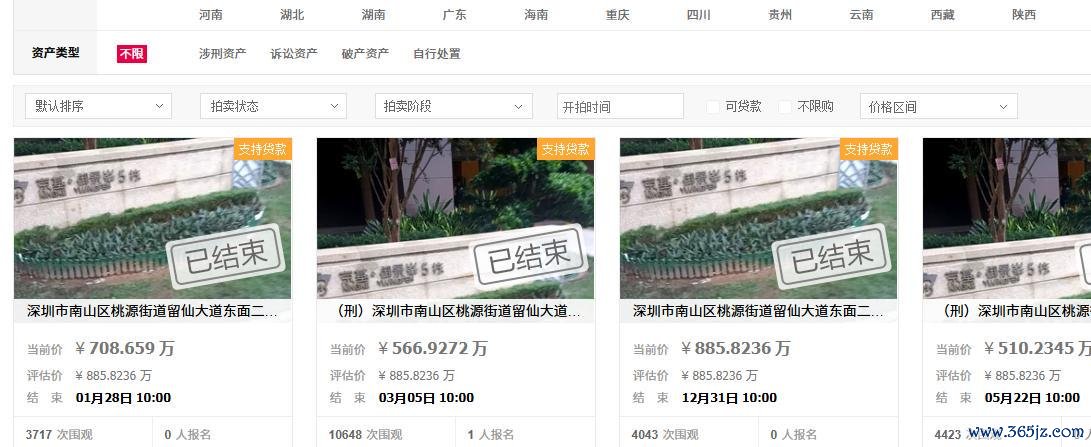Open title link of 05月22日 listing
Viewport: 1091px width, 447px height.
1013,311
